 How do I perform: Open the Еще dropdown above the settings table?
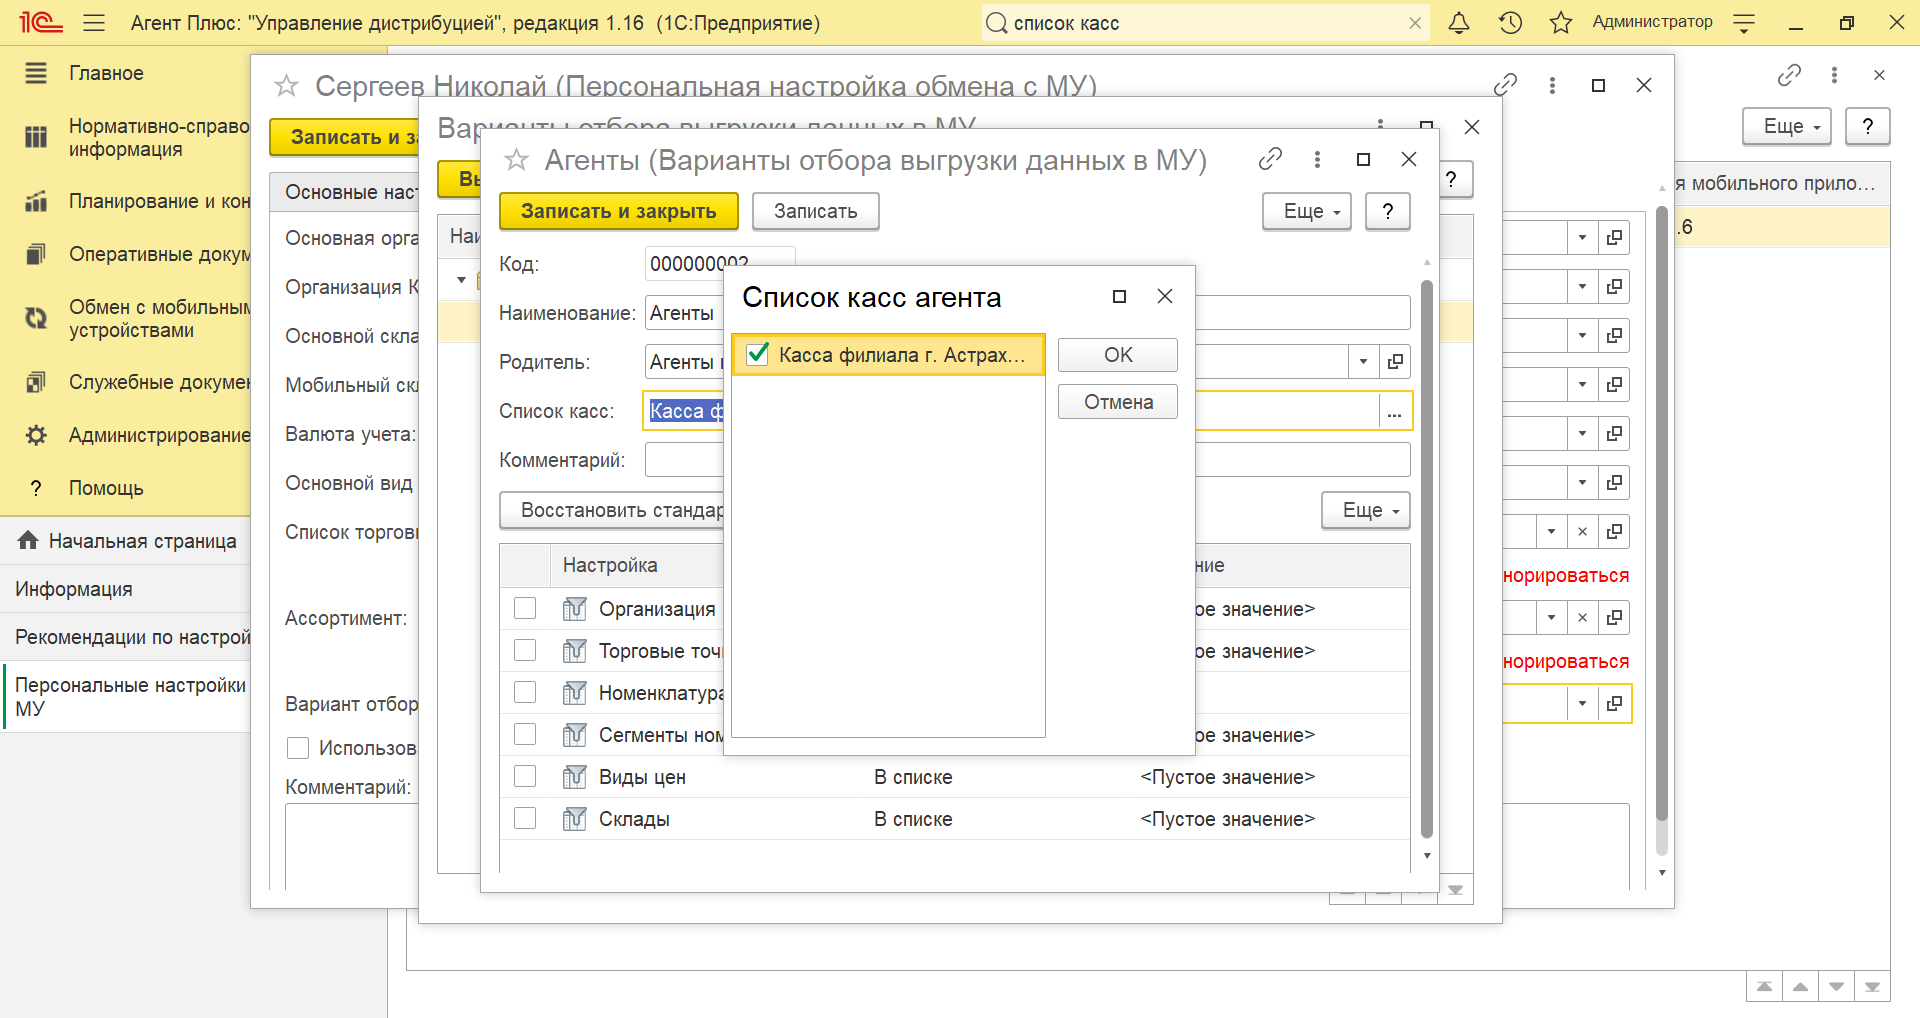tap(1366, 510)
